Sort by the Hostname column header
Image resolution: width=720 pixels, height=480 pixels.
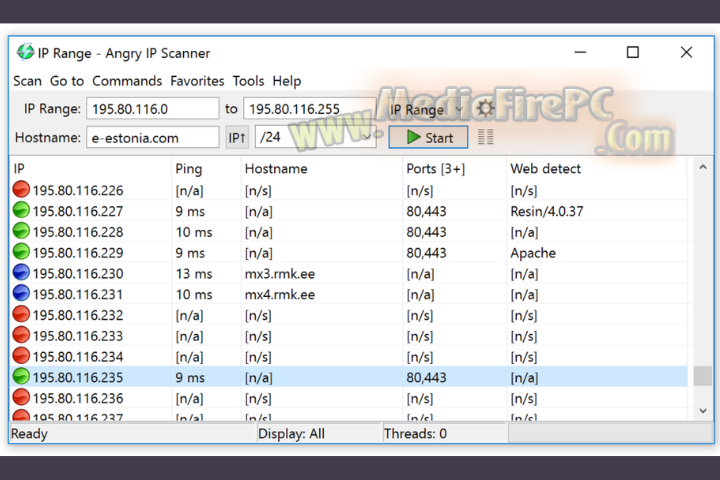coord(321,169)
